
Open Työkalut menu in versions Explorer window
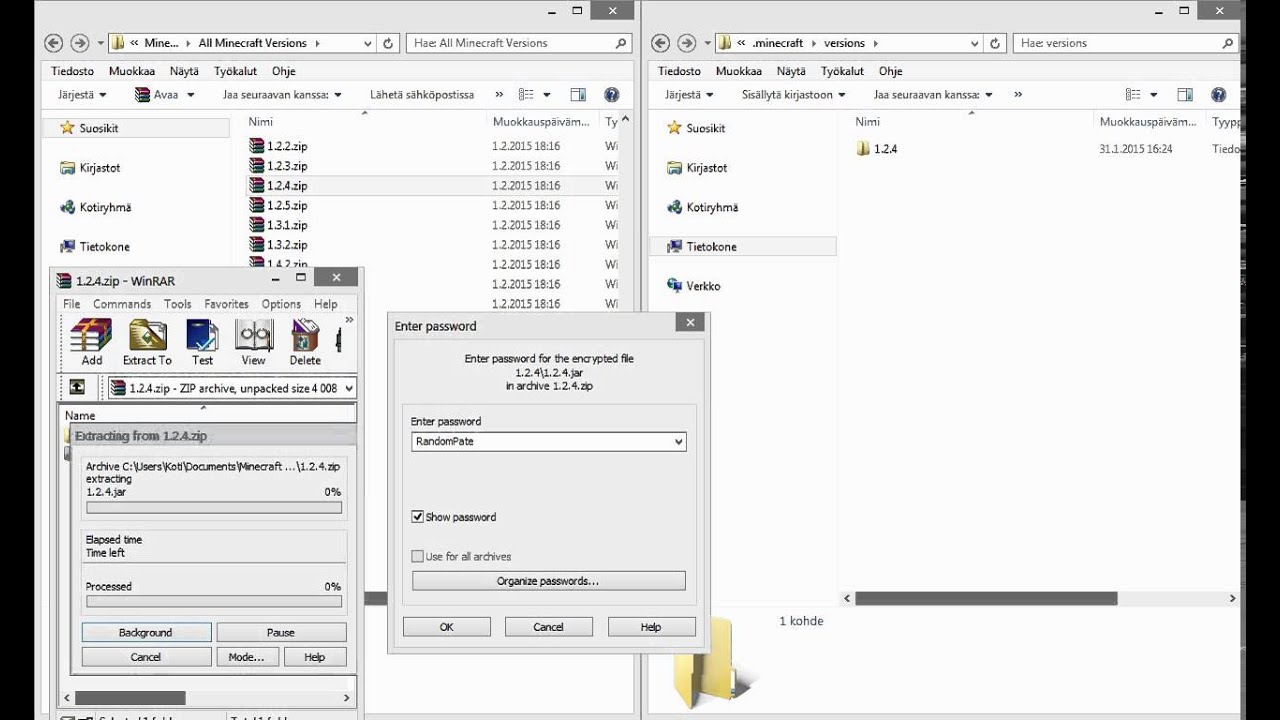(x=842, y=71)
